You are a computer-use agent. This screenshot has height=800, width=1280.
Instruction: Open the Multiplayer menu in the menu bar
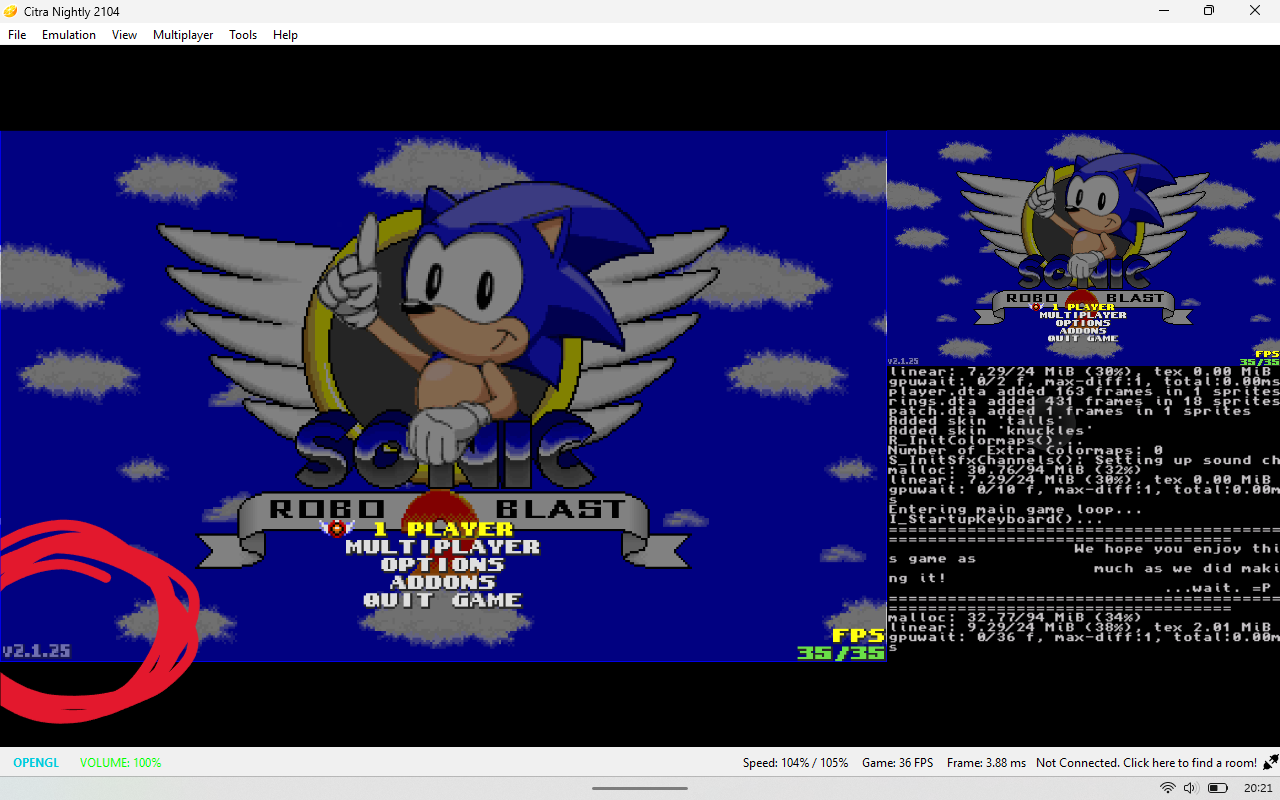183,35
